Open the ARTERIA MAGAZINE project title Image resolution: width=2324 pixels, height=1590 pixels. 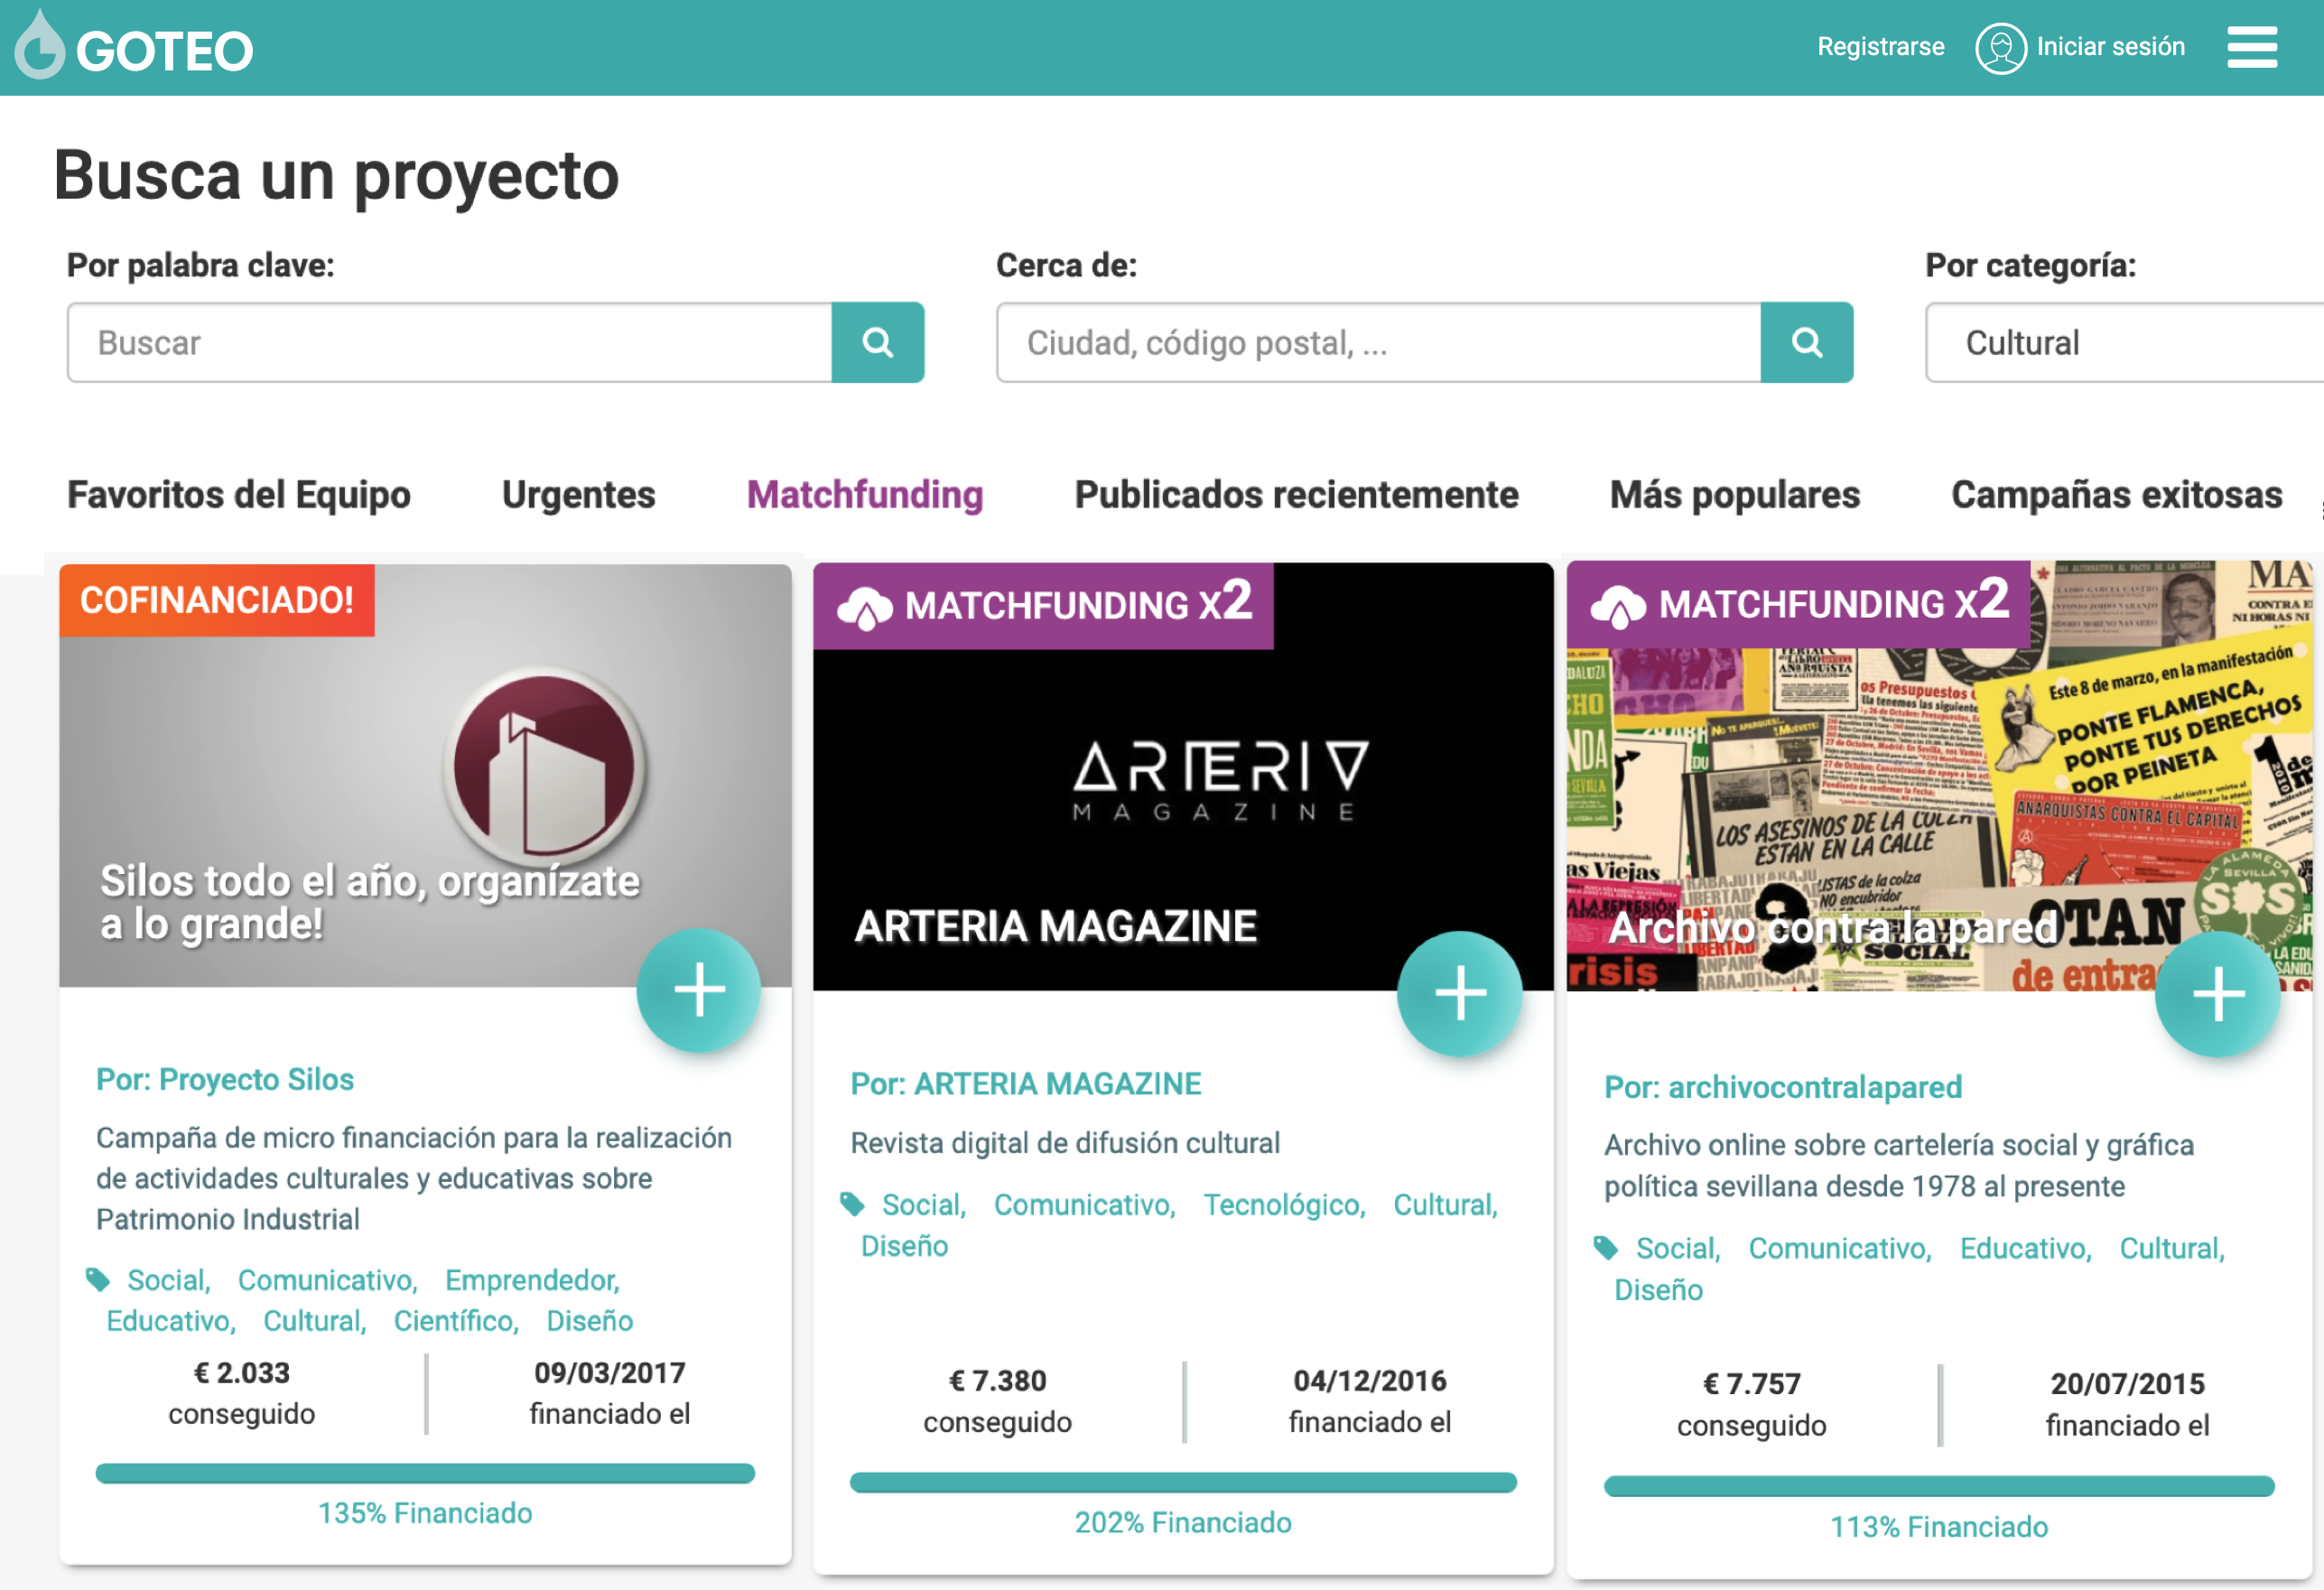click(1055, 926)
